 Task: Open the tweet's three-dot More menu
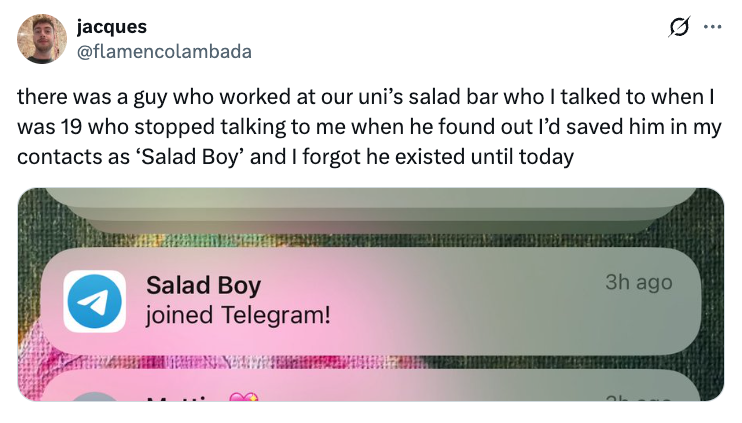712,27
